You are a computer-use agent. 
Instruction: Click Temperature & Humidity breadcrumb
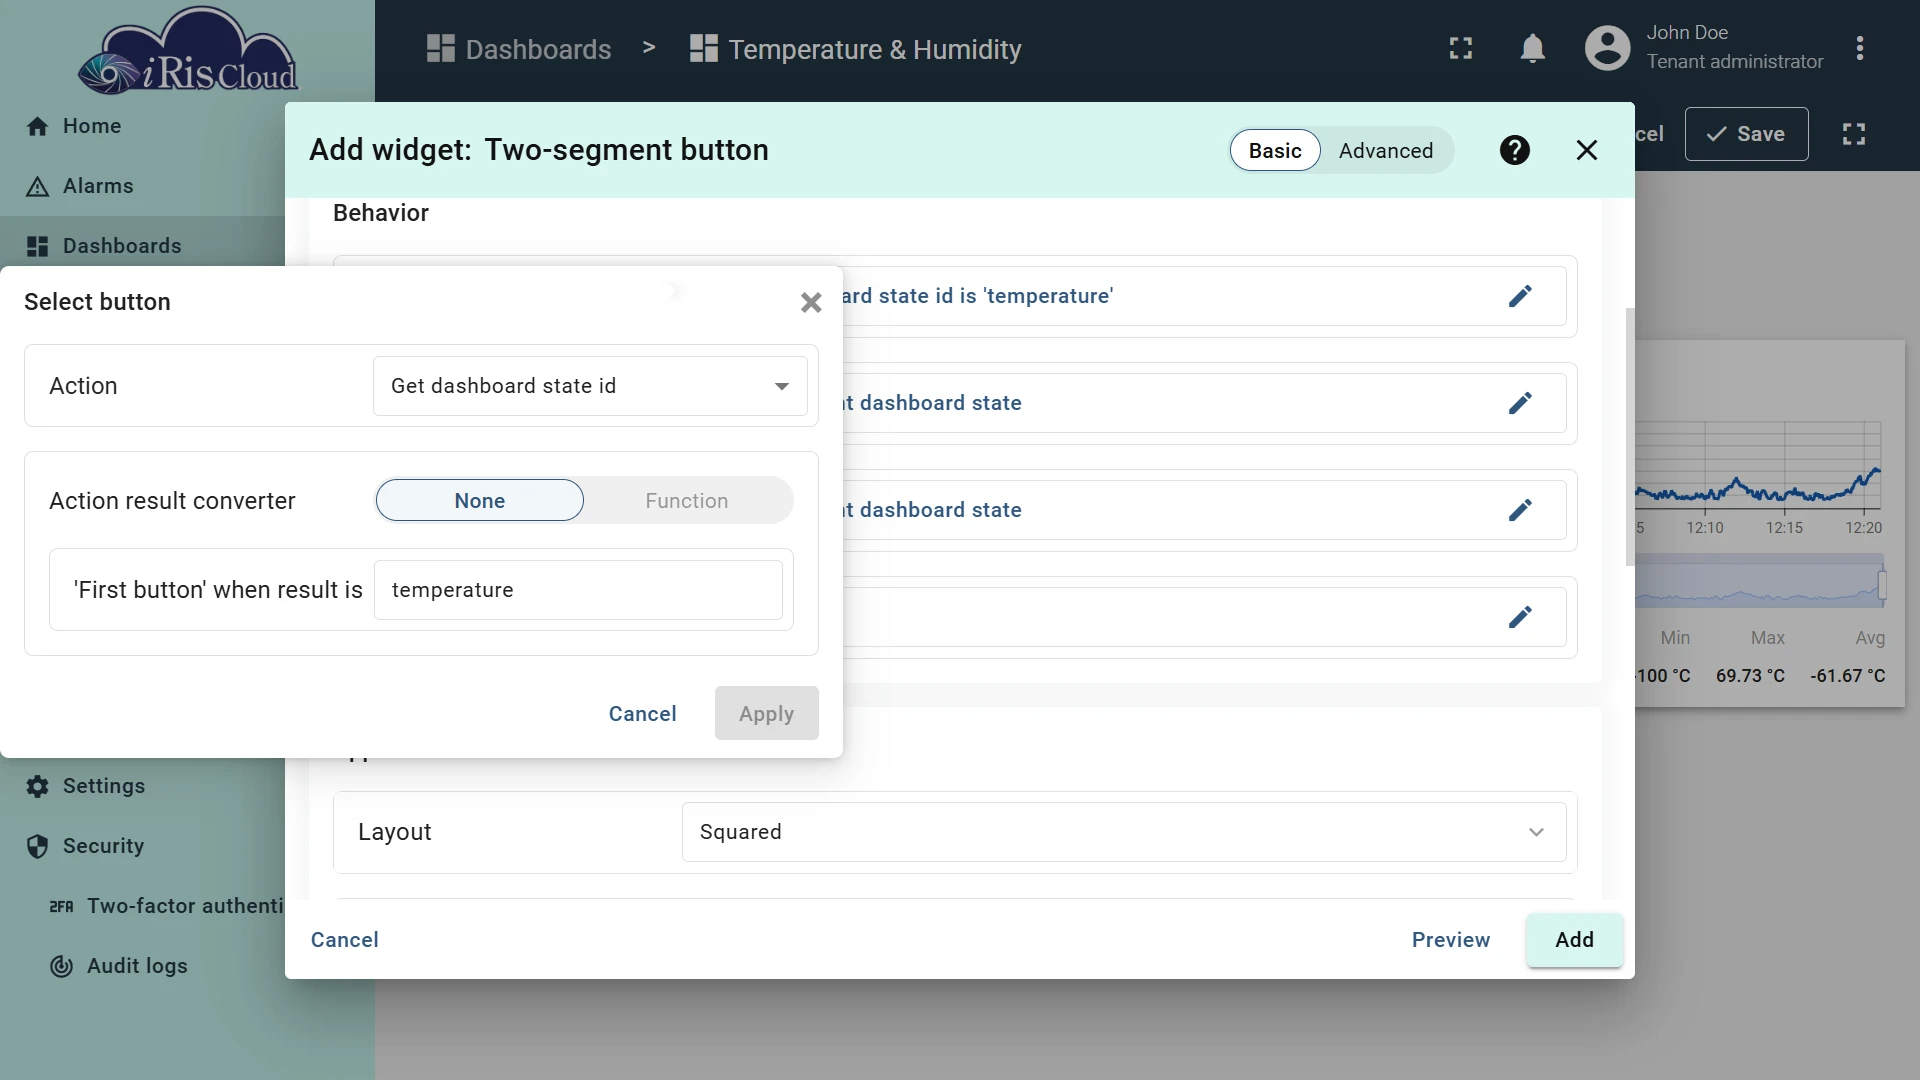click(856, 49)
